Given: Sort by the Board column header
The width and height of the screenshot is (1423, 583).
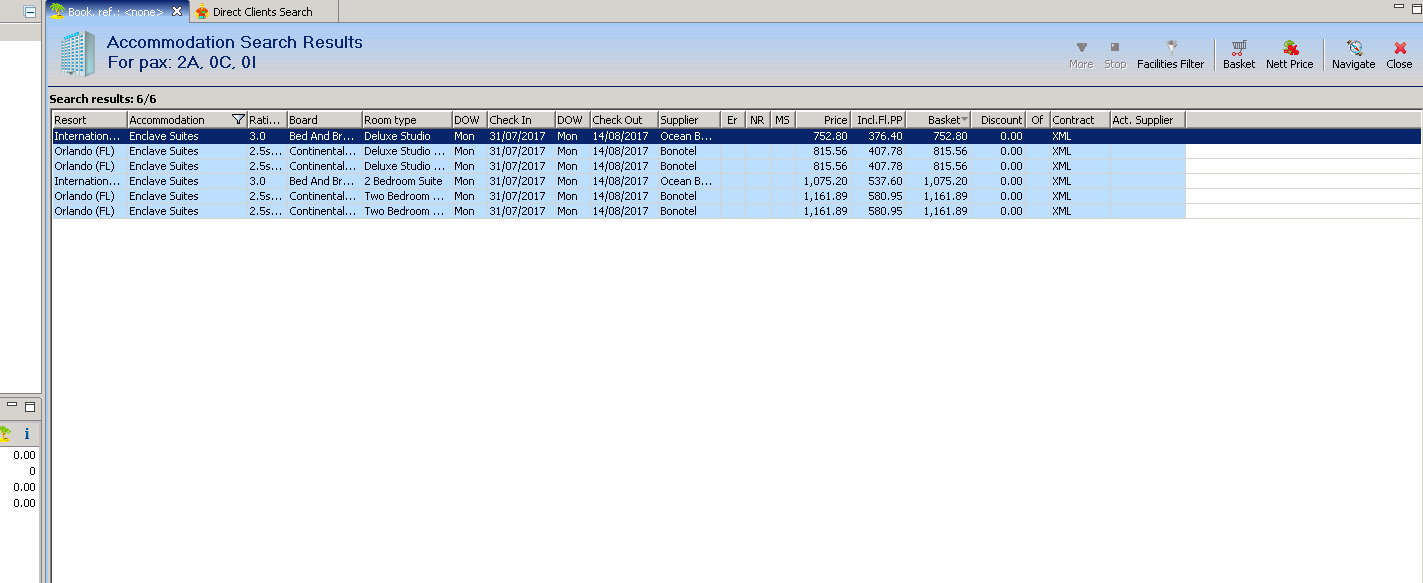Looking at the screenshot, I should (x=325, y=120).
